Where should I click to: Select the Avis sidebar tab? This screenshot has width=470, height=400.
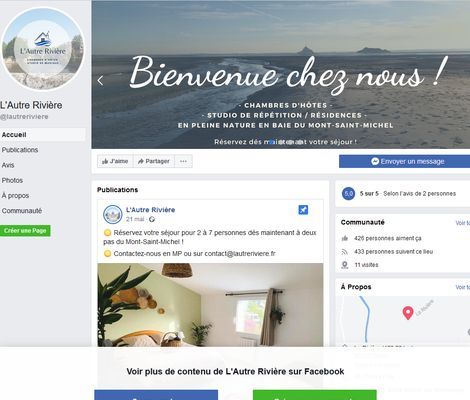pyautogui.click(x=8, y=165)
